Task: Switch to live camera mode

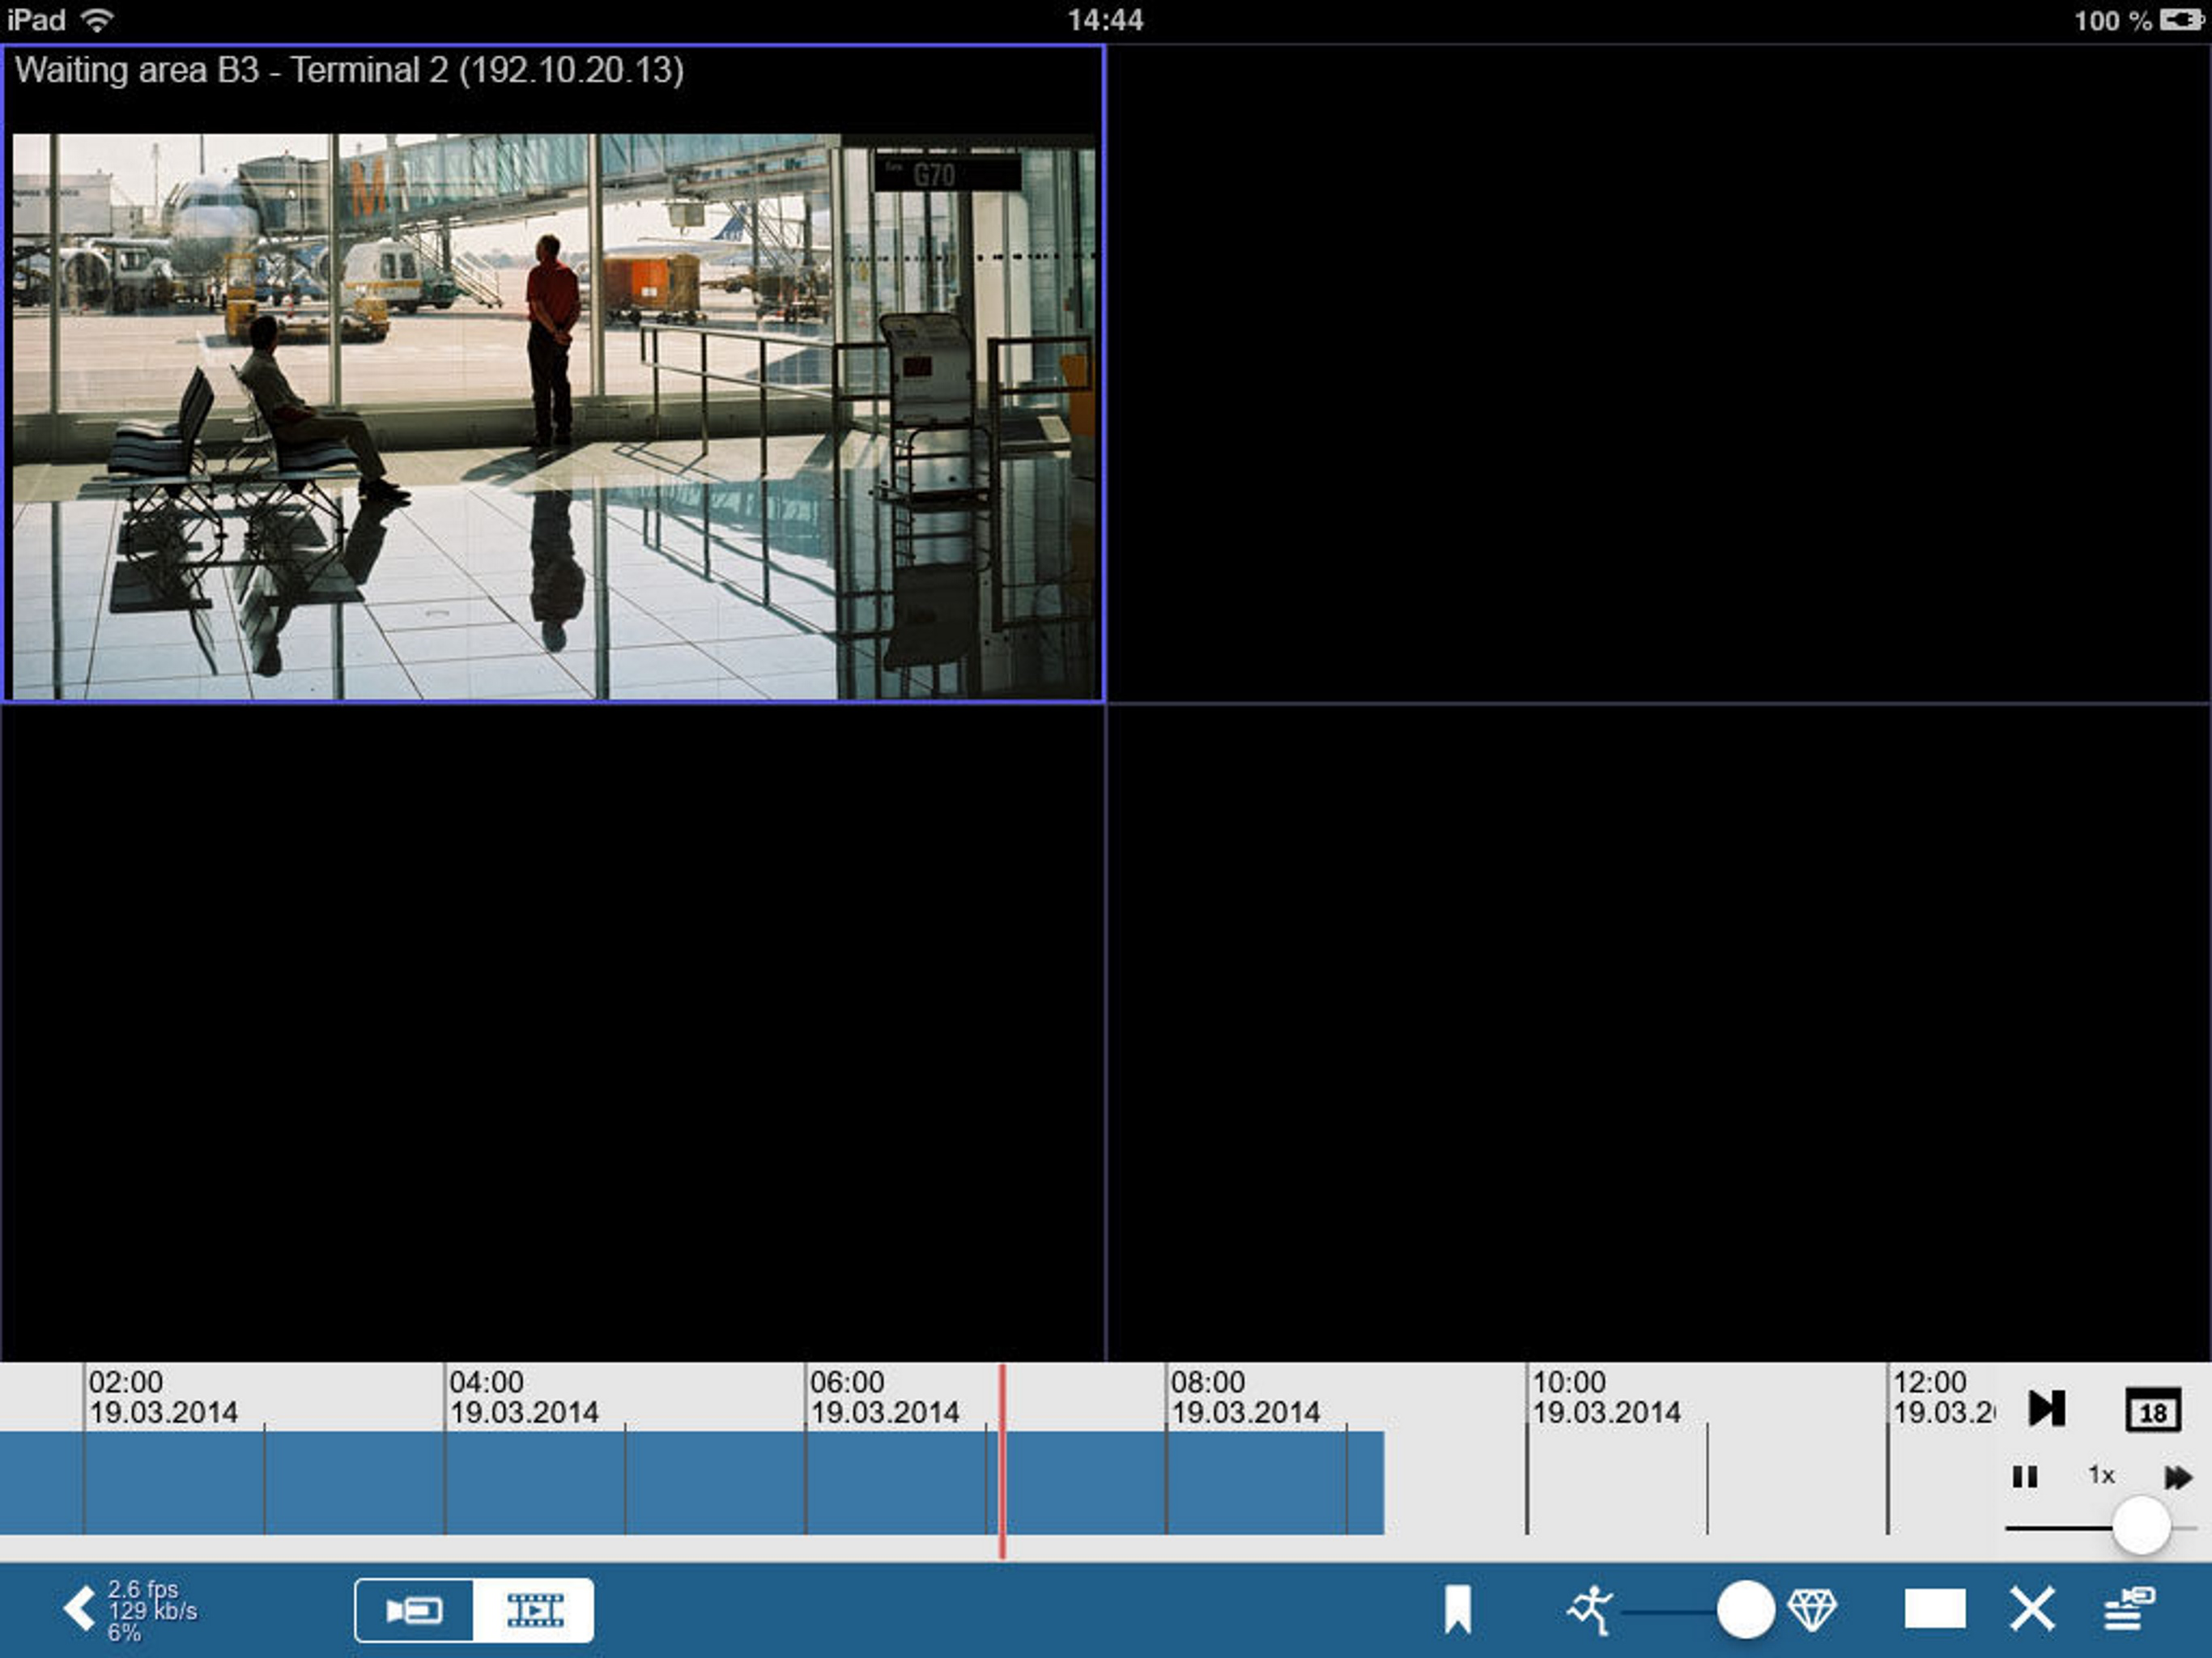Action: [x=414, y=1610]
